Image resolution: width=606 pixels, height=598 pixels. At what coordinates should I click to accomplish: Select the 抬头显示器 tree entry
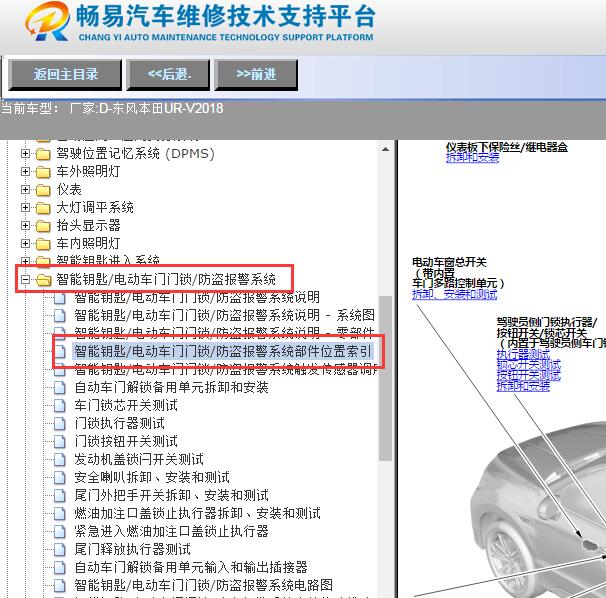click(x=89, y=226)
